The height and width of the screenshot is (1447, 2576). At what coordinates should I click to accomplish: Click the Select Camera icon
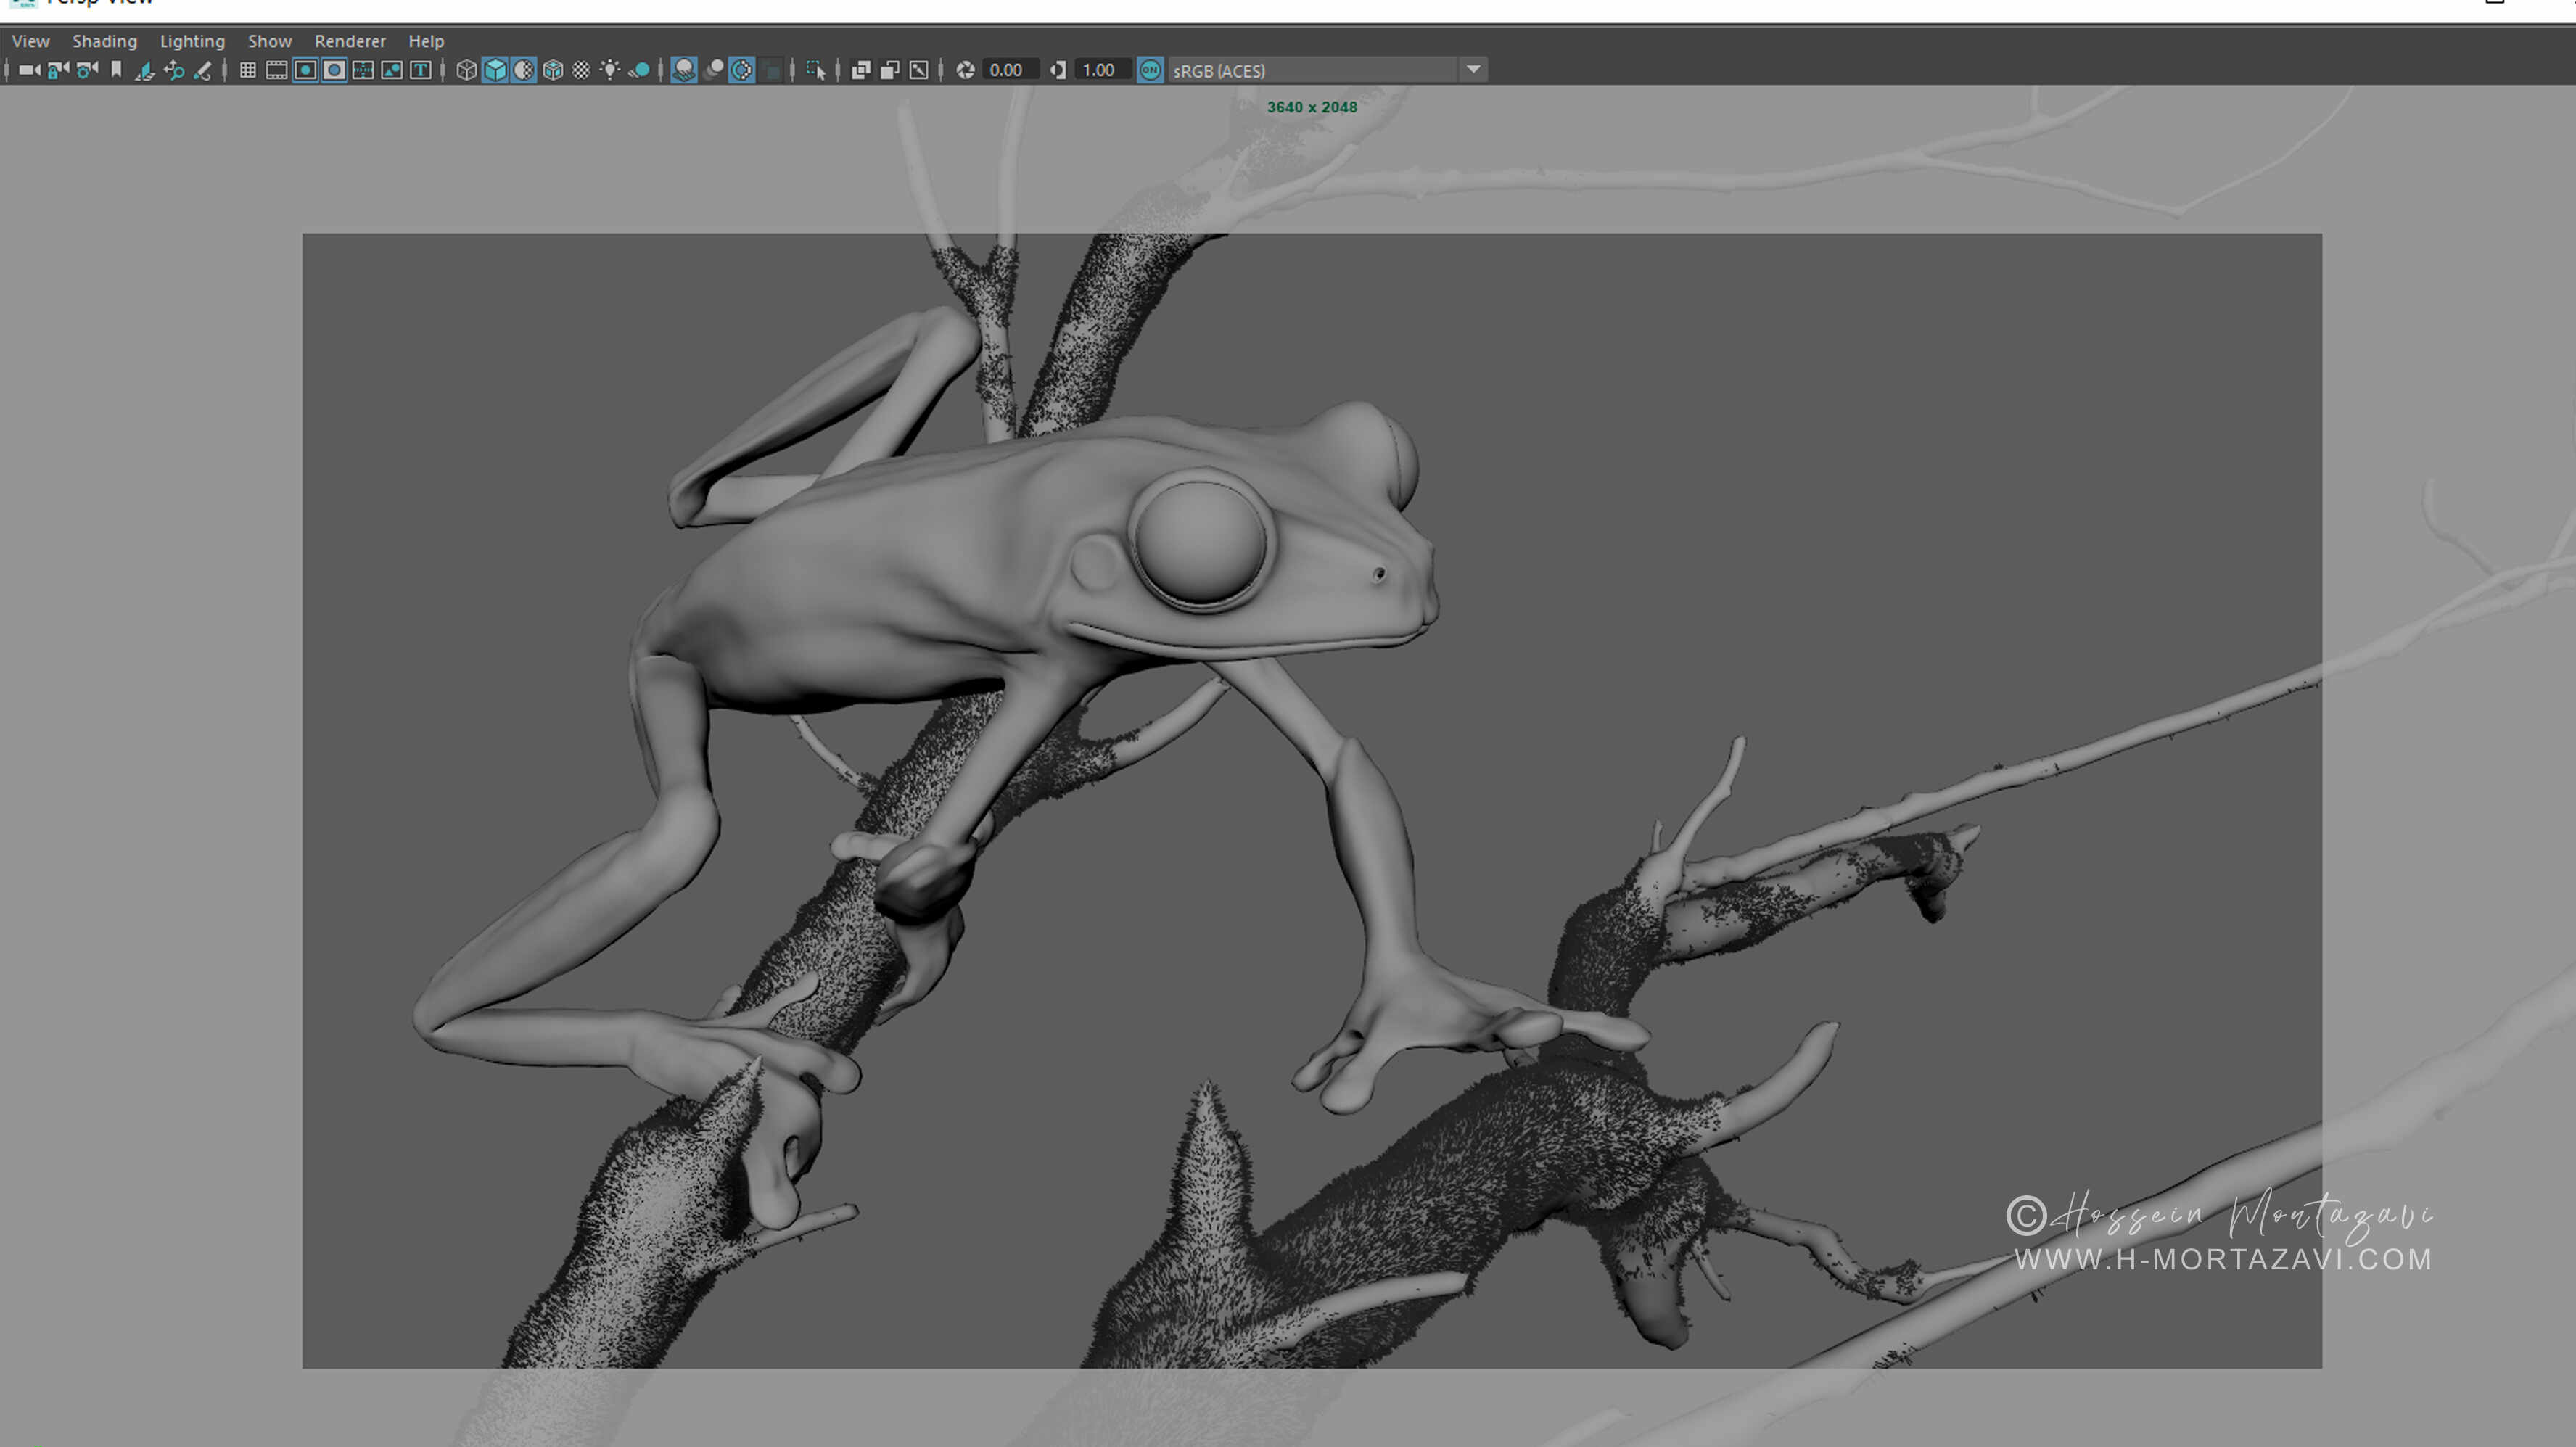point(29,70)
